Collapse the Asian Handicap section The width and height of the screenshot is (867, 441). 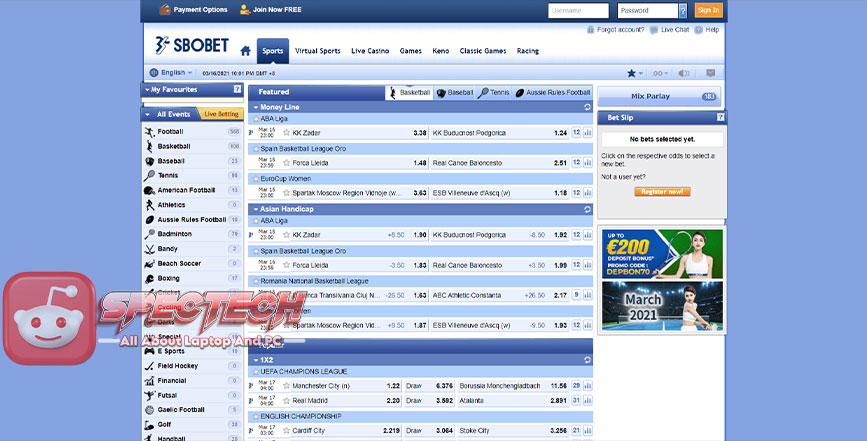point(256,209)
